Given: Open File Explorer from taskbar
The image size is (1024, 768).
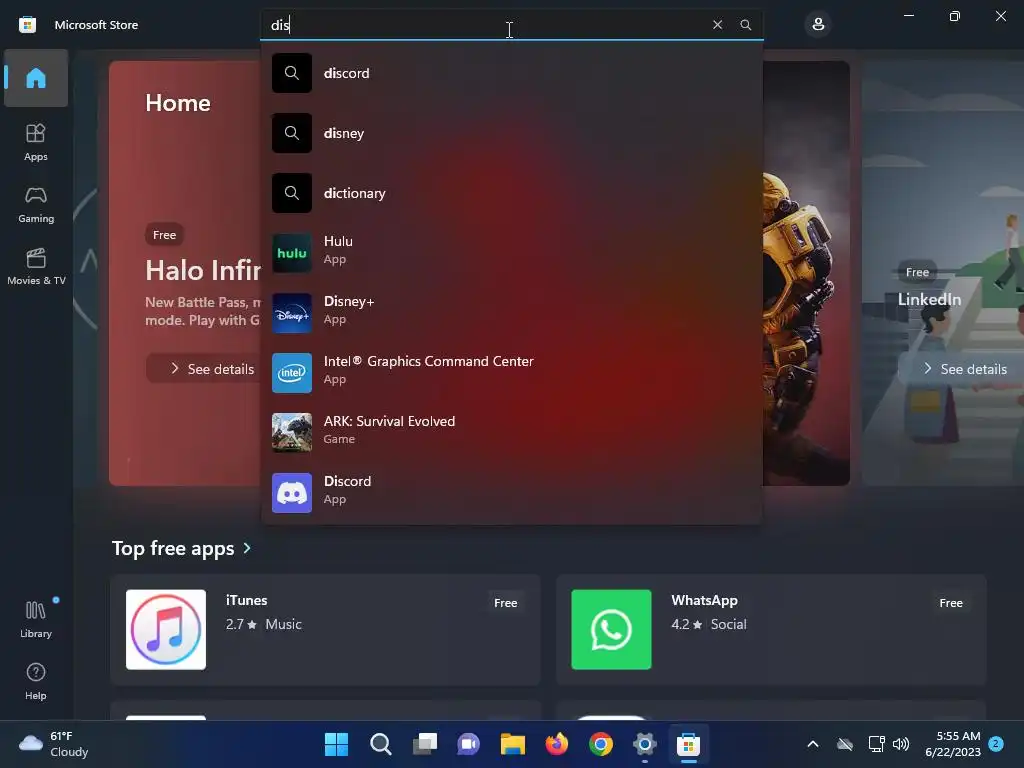Looking at the screenshot, I should click(513, 744).
